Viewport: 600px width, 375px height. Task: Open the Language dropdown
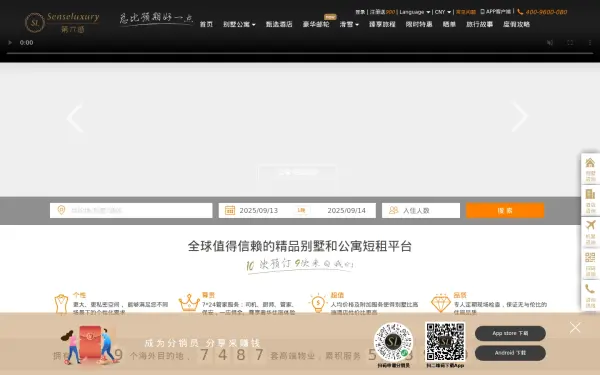click(x=415, y=12)
